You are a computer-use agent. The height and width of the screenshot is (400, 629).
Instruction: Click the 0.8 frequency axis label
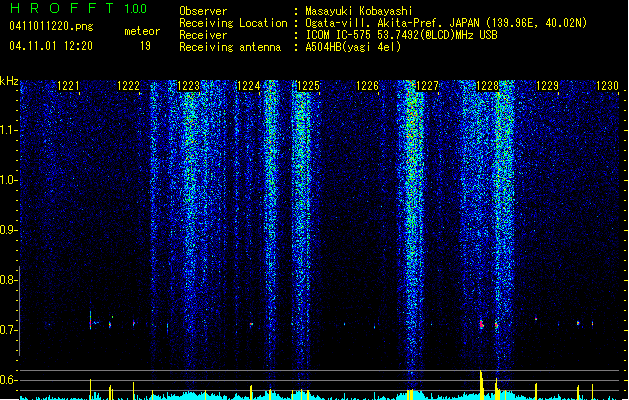coord(8,280)
